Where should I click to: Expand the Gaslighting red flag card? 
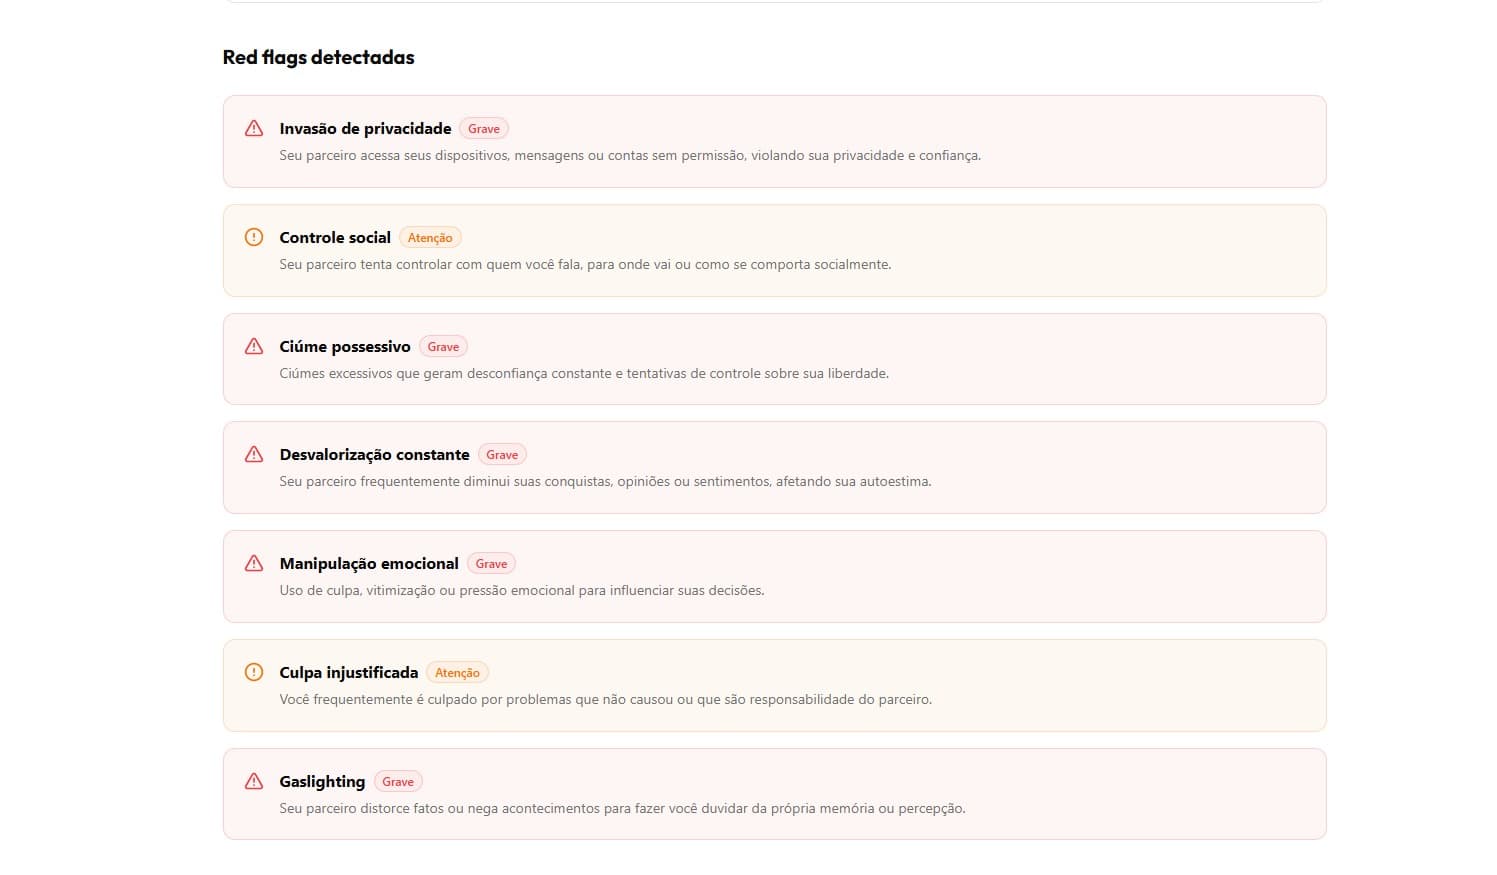775,794
